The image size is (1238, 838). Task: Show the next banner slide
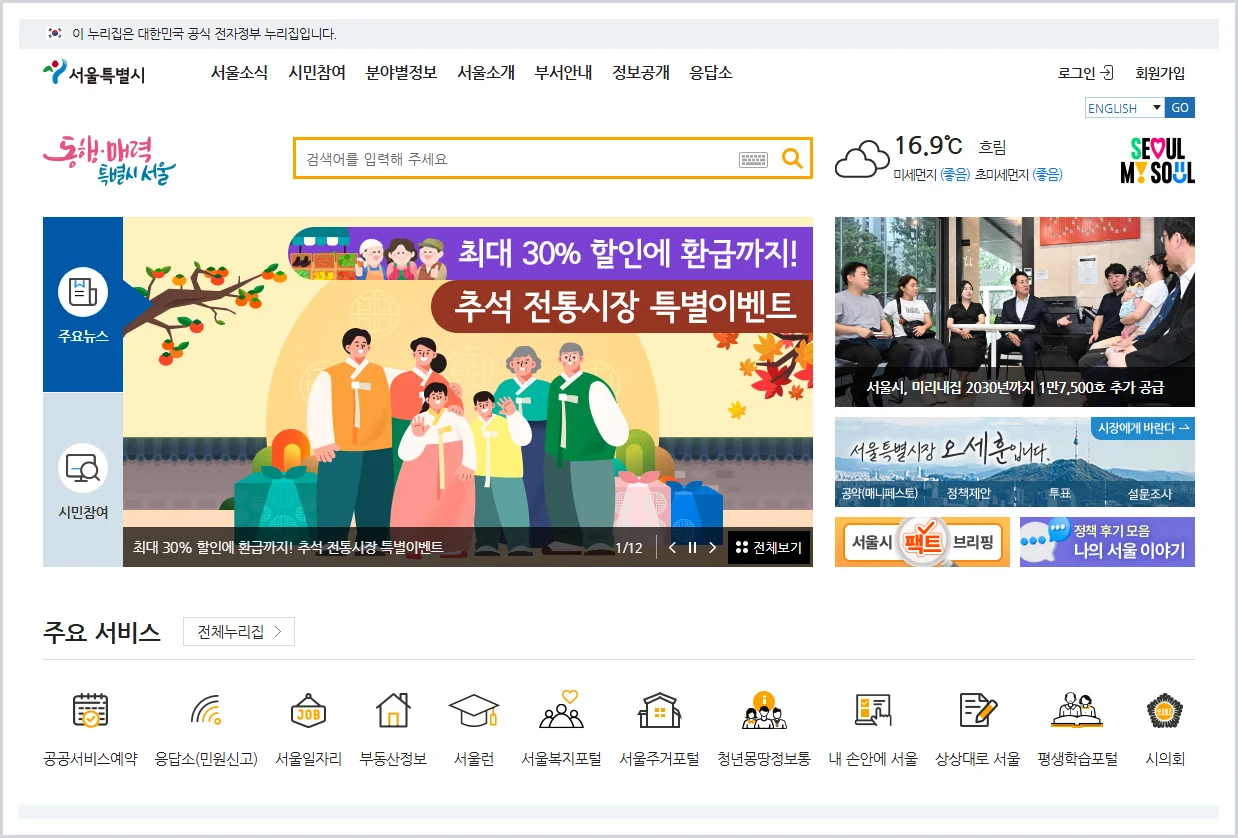pos(712,547)
